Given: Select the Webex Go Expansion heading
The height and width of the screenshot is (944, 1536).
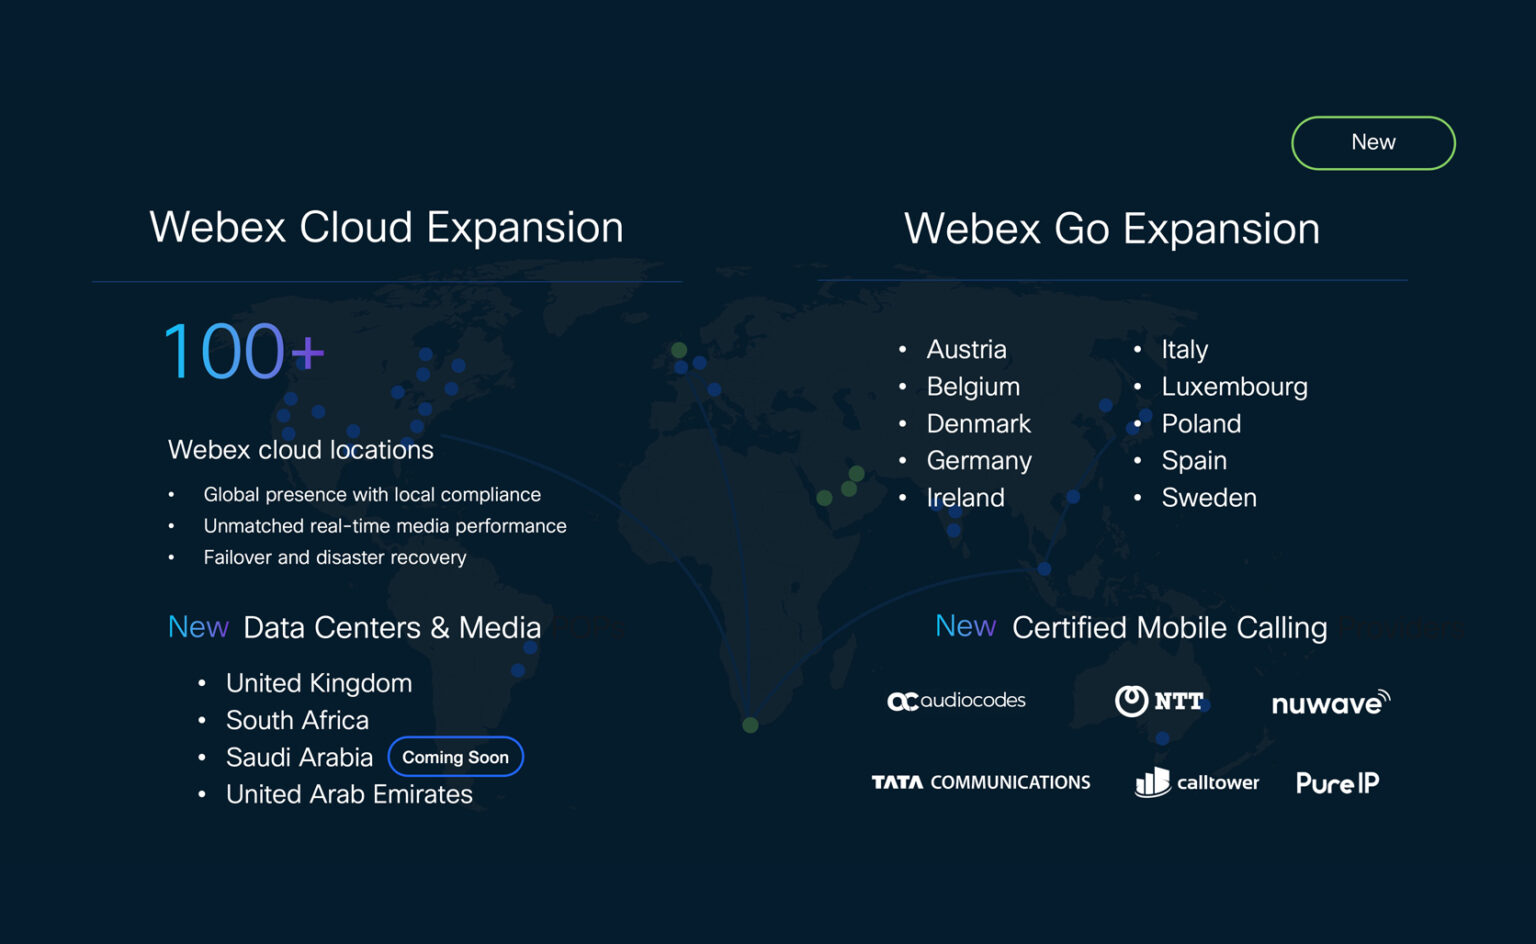Looking at the screenshot, I should tap(1111, 229).
